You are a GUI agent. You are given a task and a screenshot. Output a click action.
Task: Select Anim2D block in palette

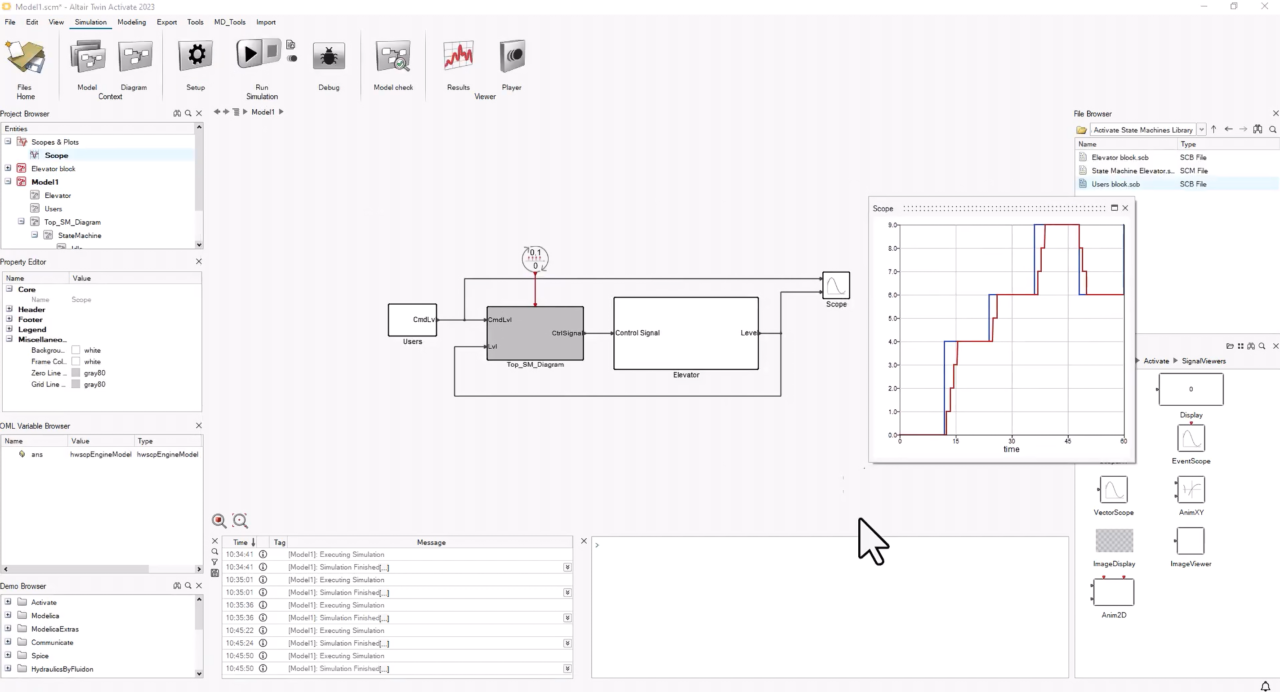(1113, 592)
